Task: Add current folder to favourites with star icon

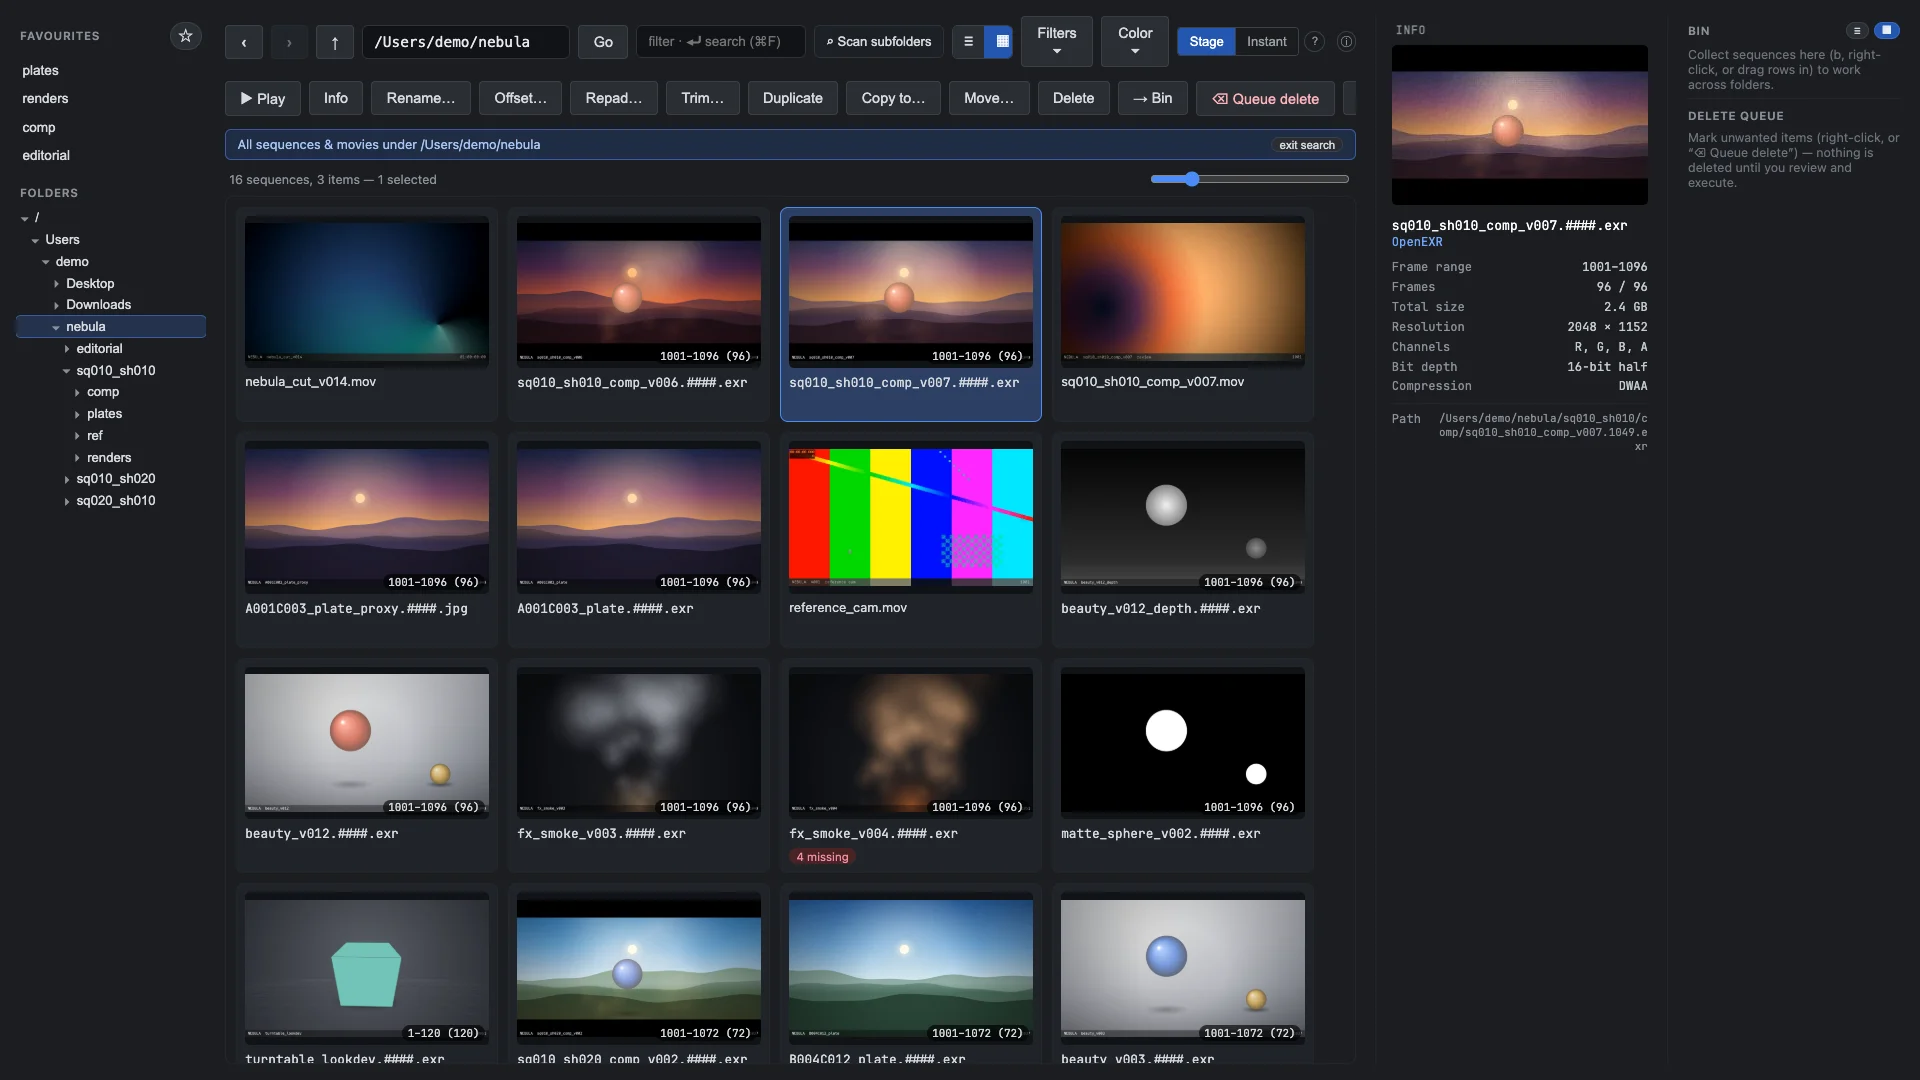Action: click(185, 36)
